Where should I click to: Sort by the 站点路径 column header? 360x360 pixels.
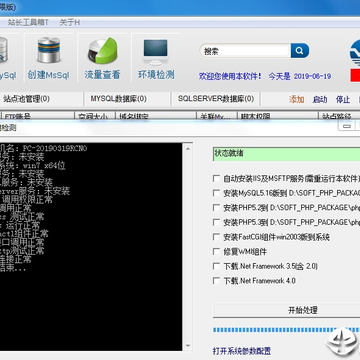pos(339,116)
